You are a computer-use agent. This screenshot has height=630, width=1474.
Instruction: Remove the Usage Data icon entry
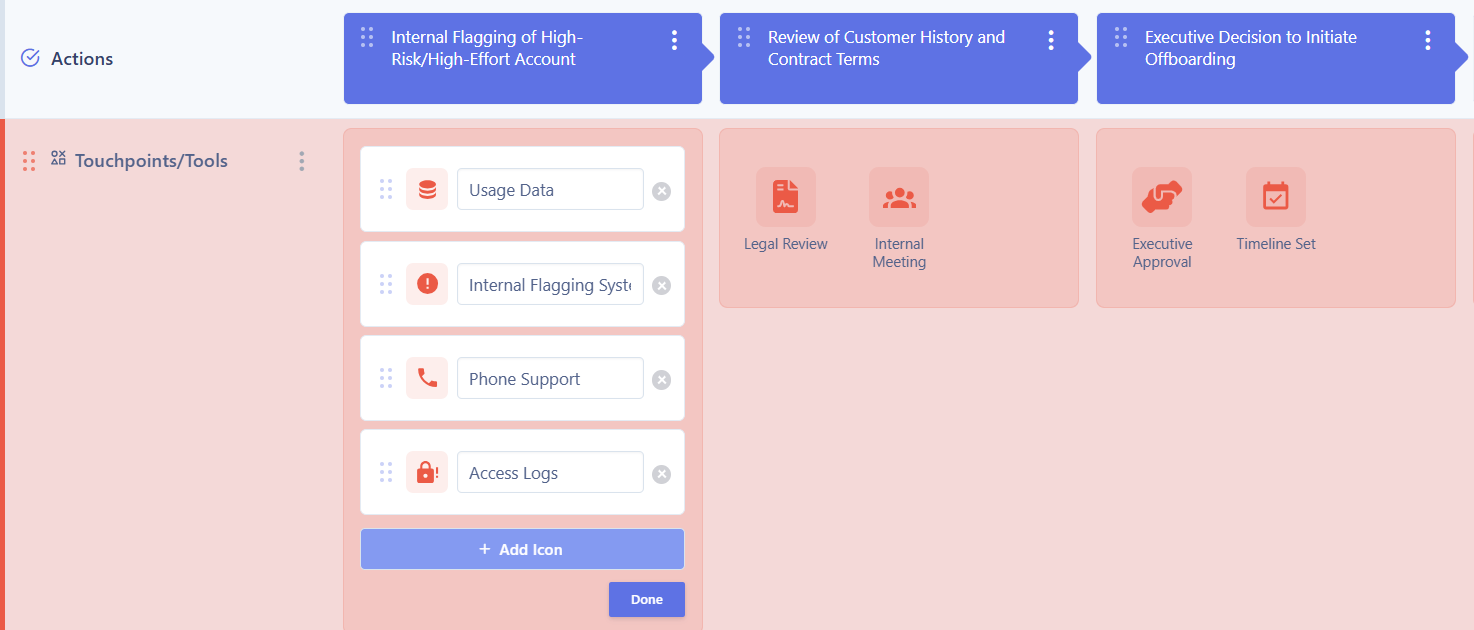[x=661, y=192]
